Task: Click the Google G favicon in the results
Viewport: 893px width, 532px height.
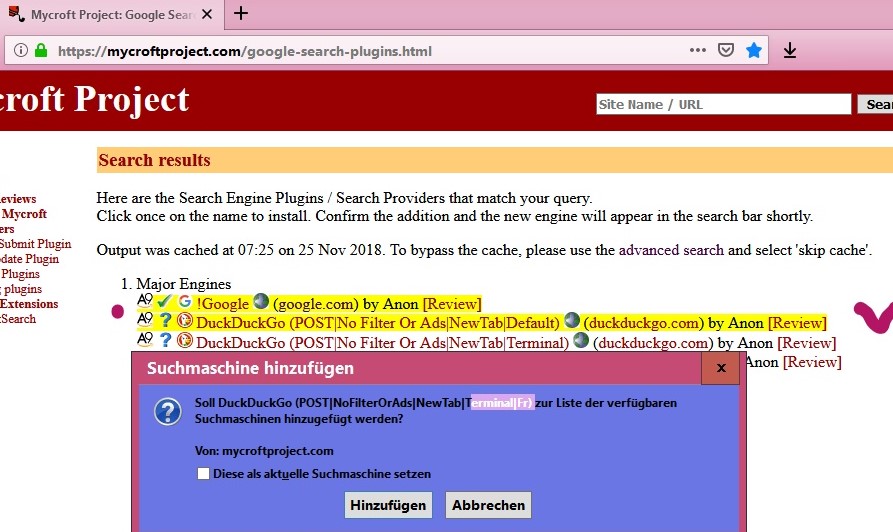Action: 185,301
